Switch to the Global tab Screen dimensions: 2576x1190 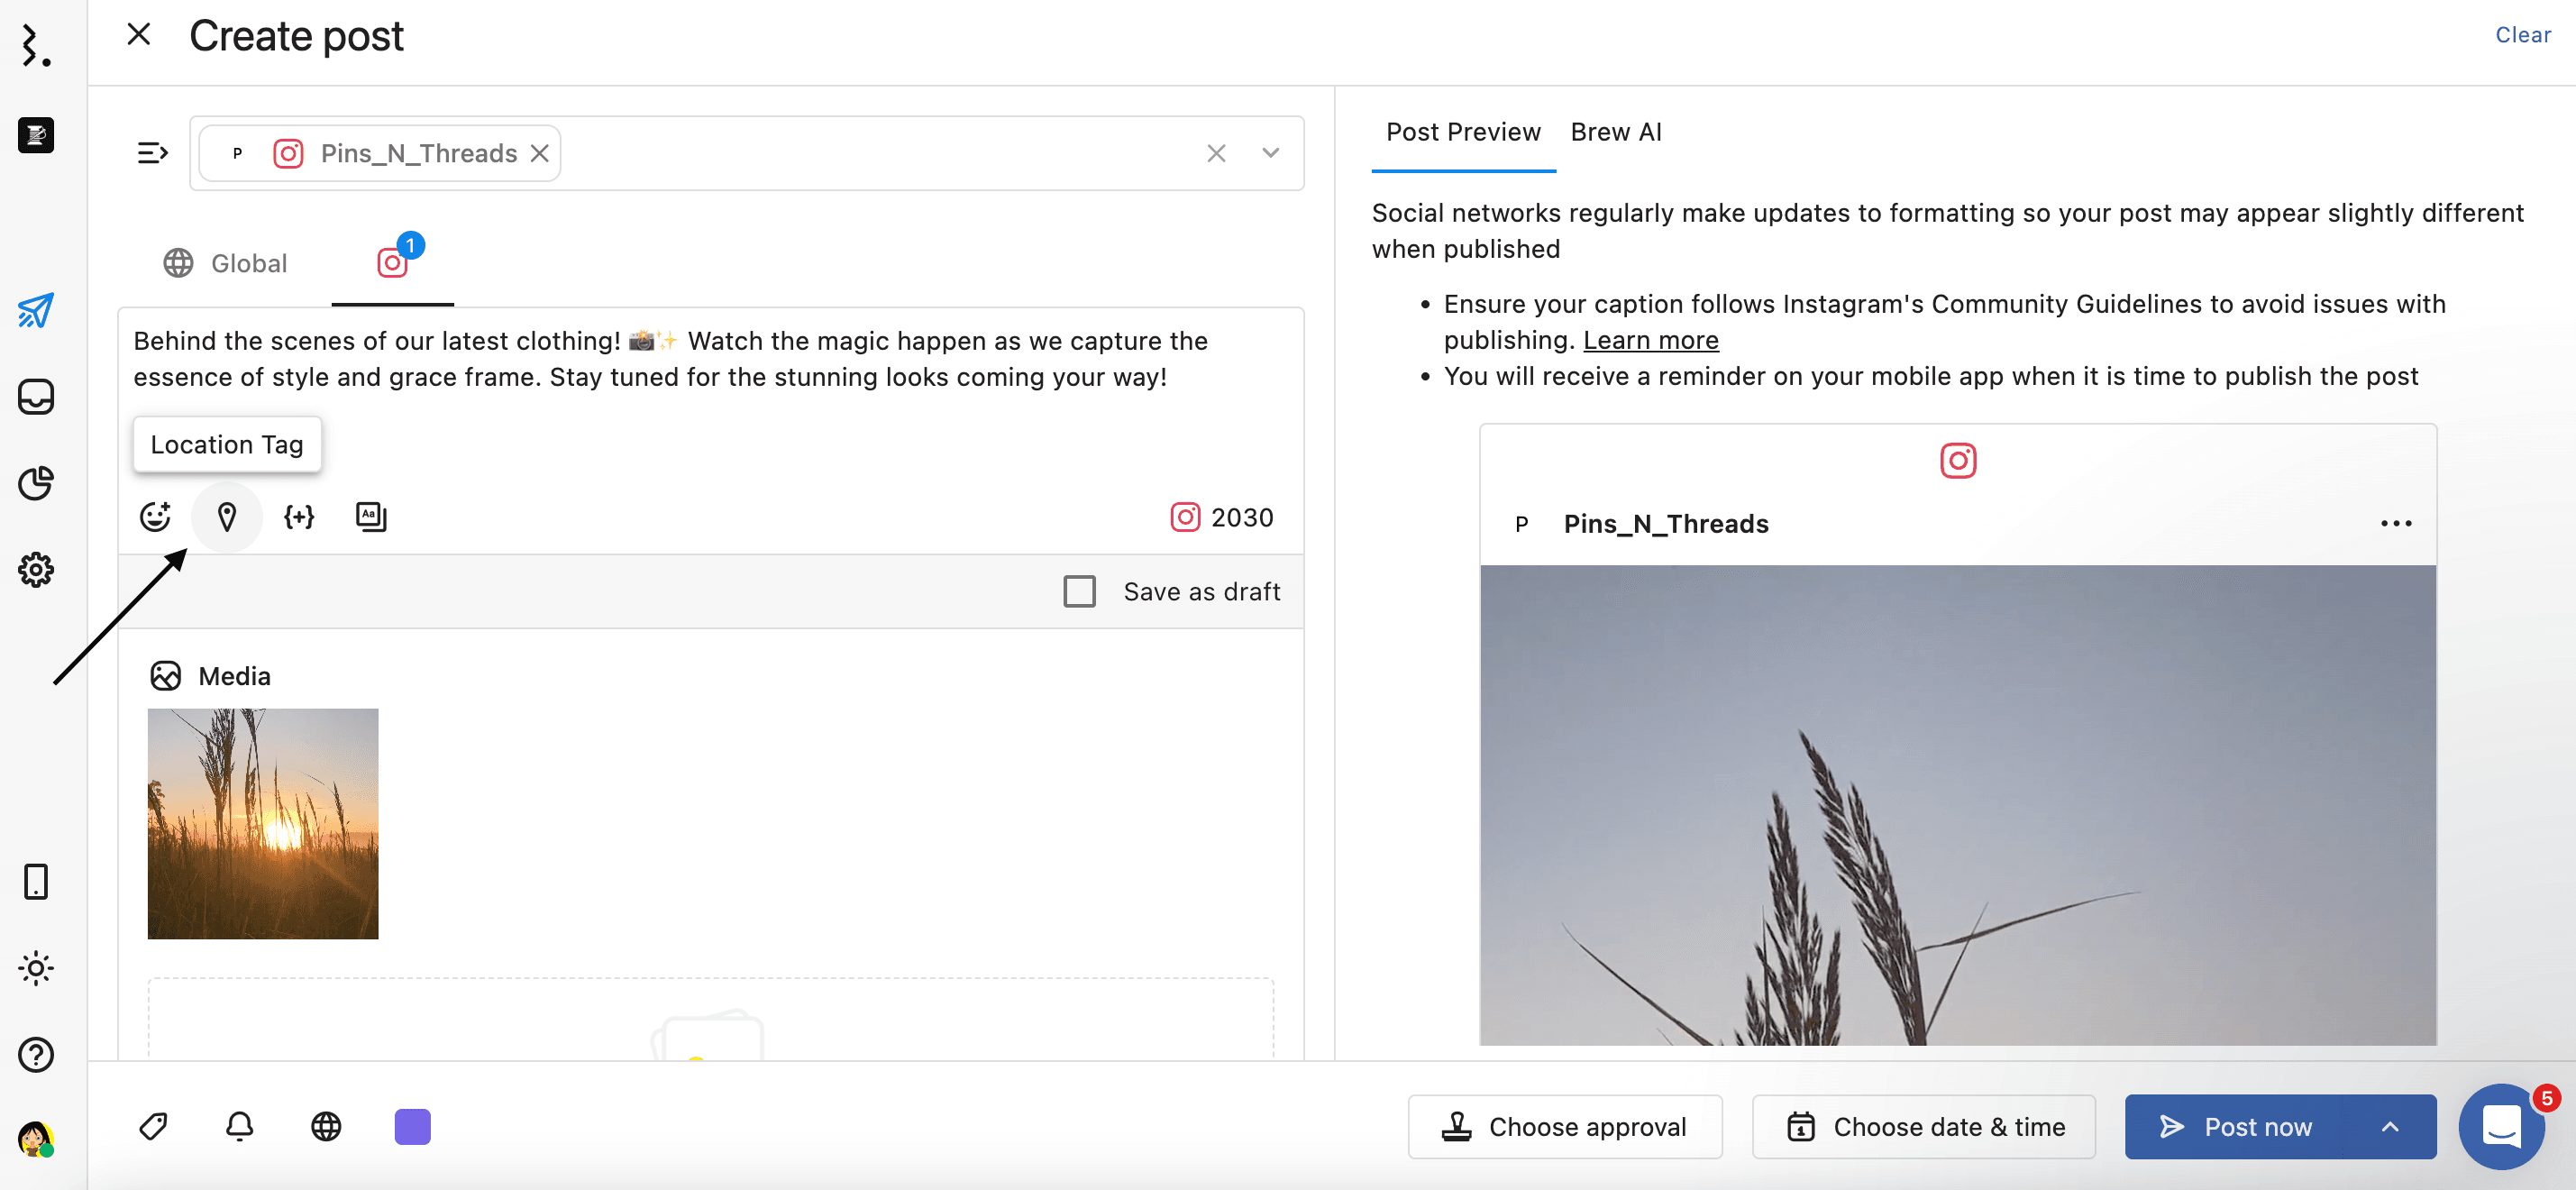pos(226,263)
